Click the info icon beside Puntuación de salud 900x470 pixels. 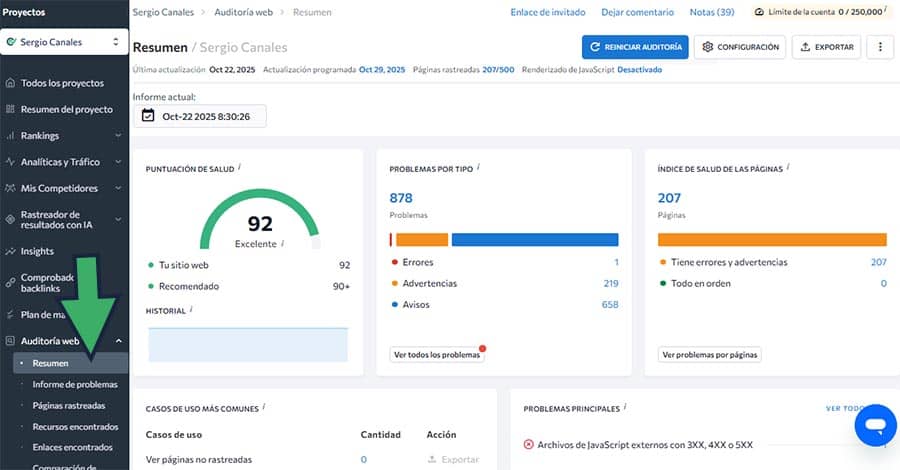point(240,169)
